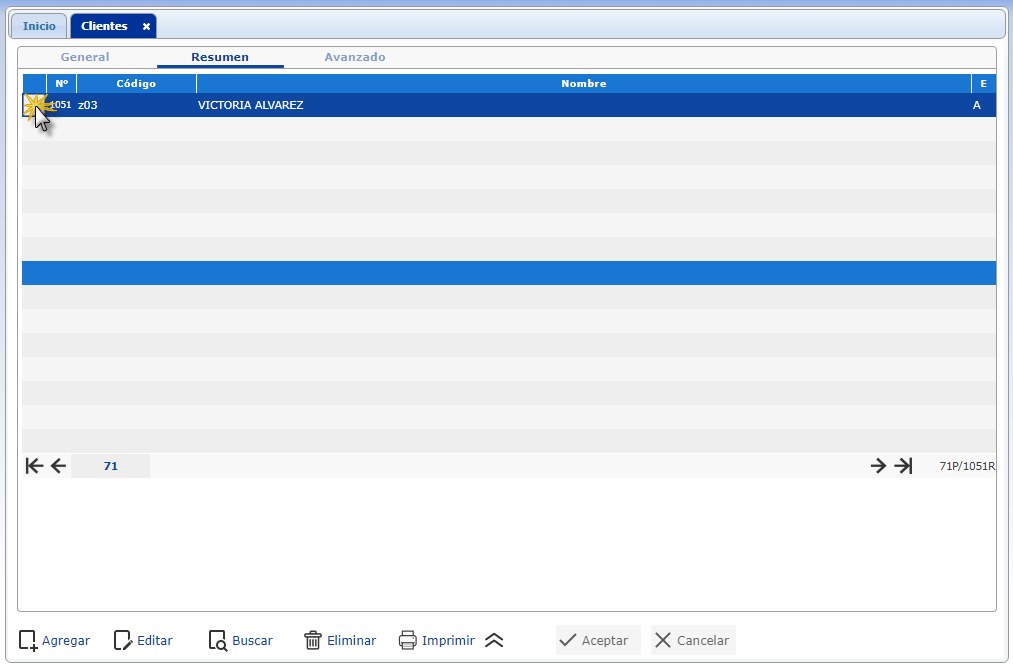
Task: Select the VICTORIA ALVAREZ row
Action: tap(509, 105)
